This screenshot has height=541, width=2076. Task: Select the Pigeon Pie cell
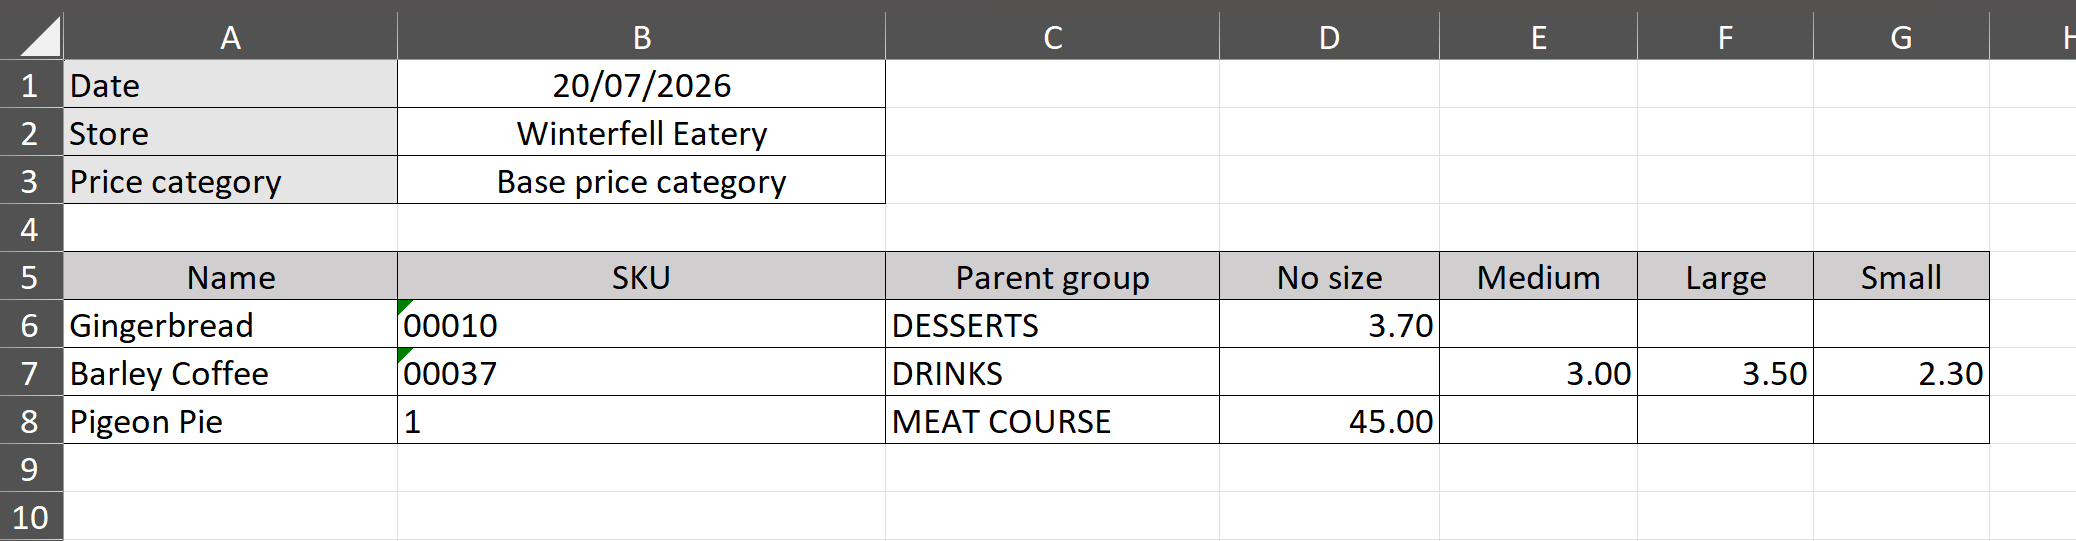click(x=230, y=420)
